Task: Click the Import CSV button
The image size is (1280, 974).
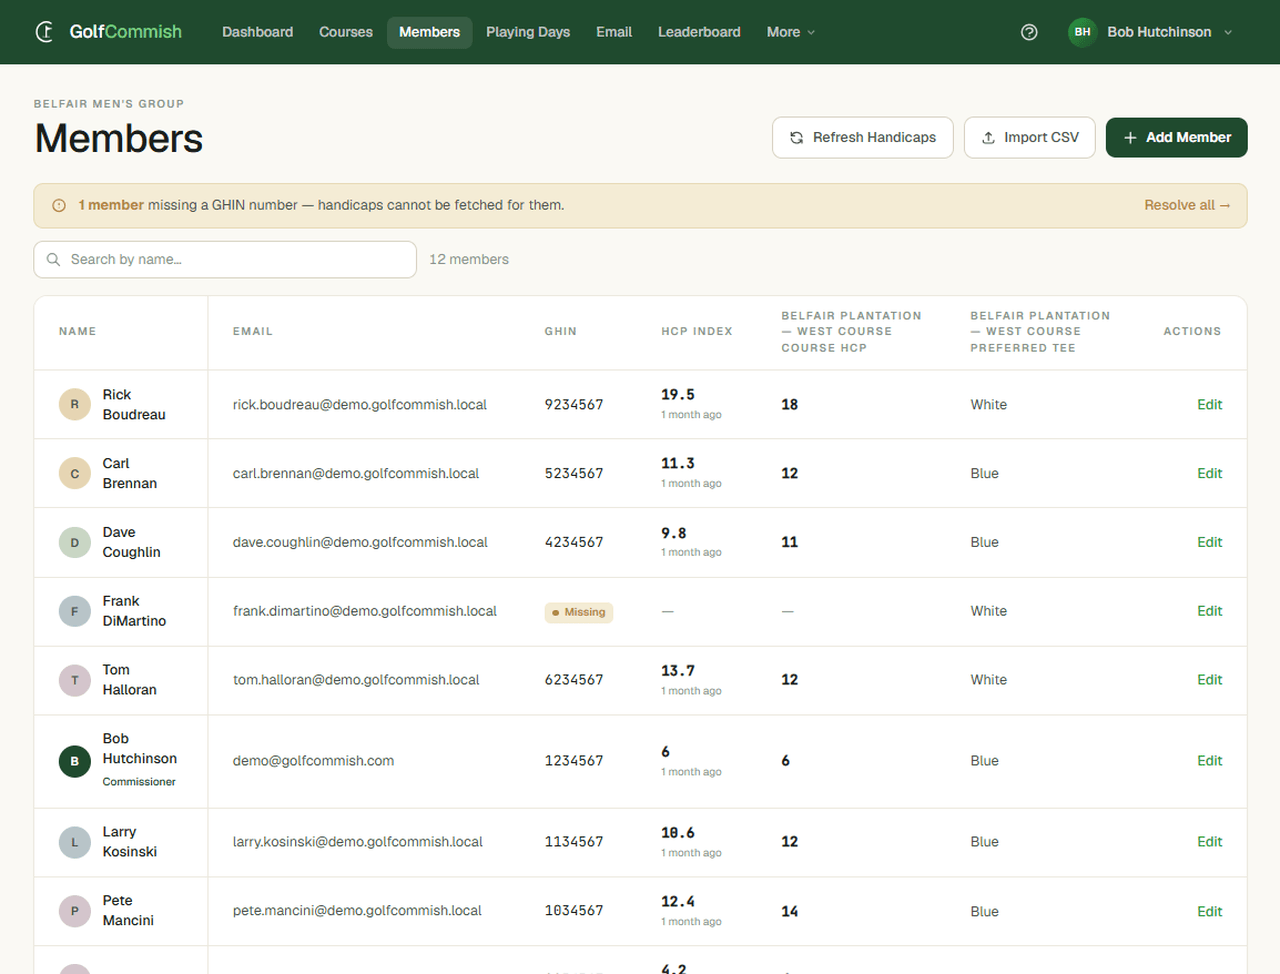Action: 1030,138
